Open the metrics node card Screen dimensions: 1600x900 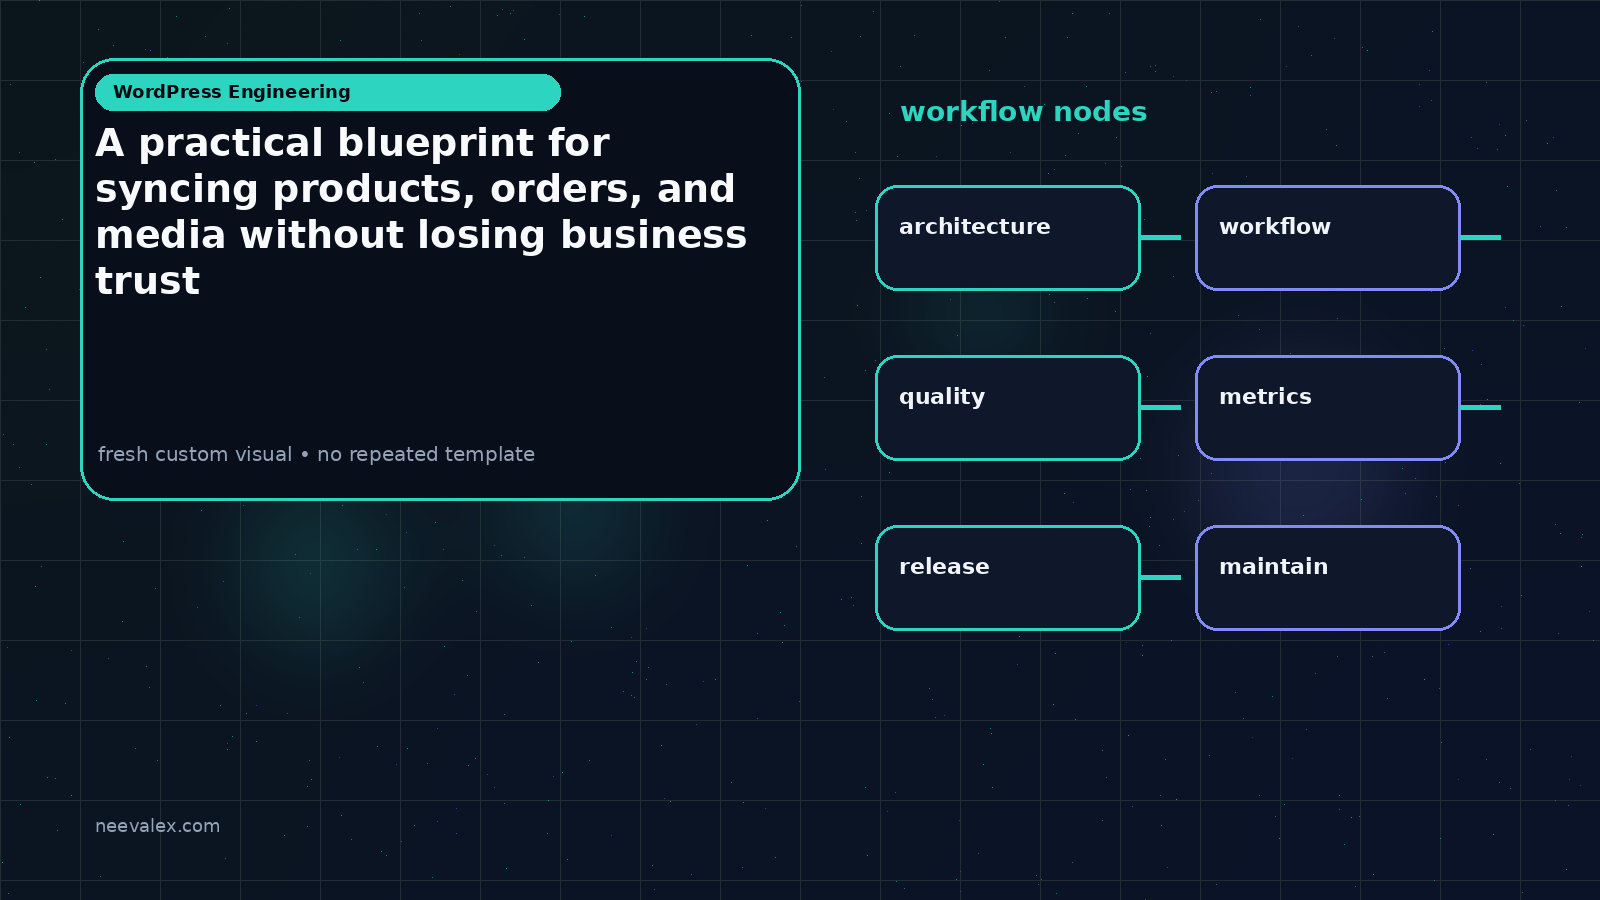tap(1328, 408)
